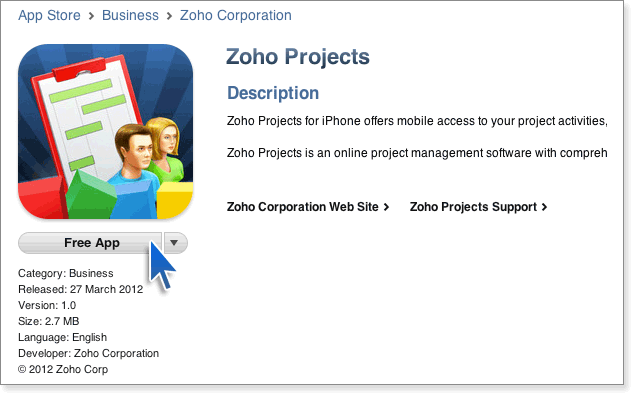Click the 'Zoho Projects for iPhone' description line
This screenshot has width=640, height=406.
pyautogui.click(x=417, y=121)
